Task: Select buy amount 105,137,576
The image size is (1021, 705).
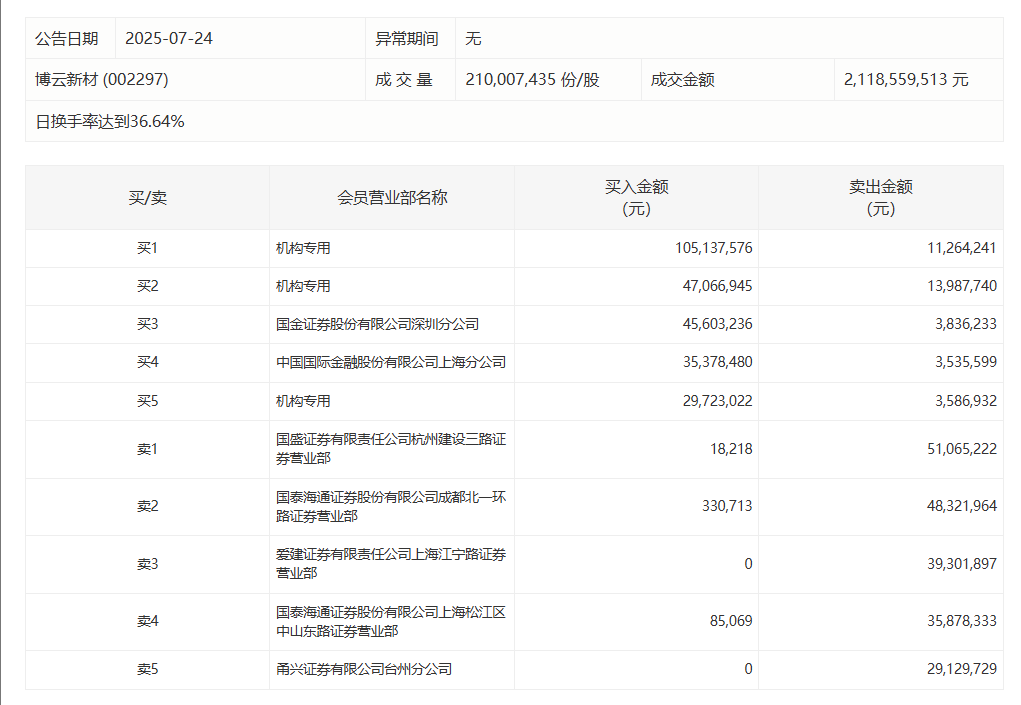Action: (x=713, y=248)
